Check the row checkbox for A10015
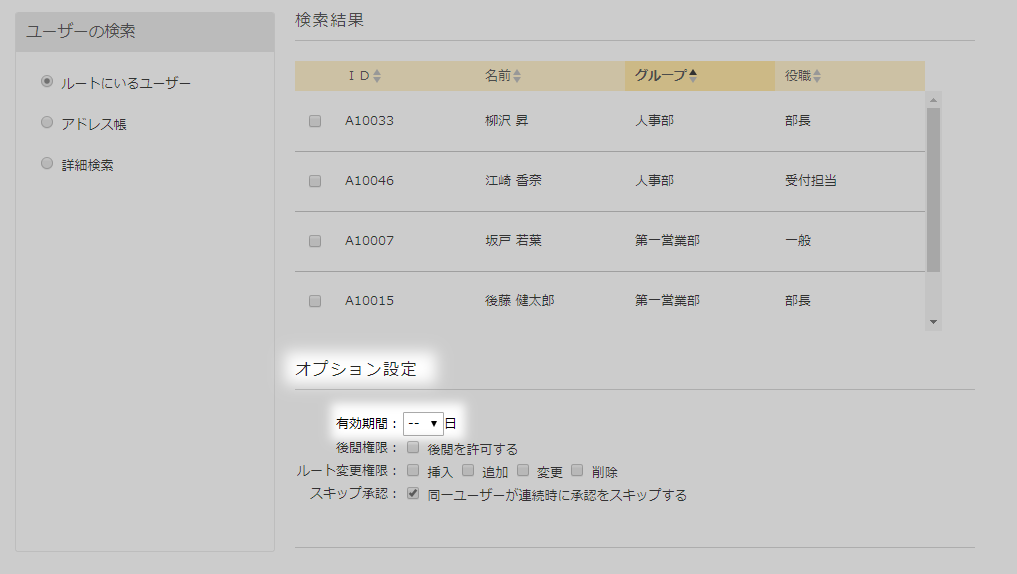This screenshot has width=1017, height=574. click(x=315, y=301)
